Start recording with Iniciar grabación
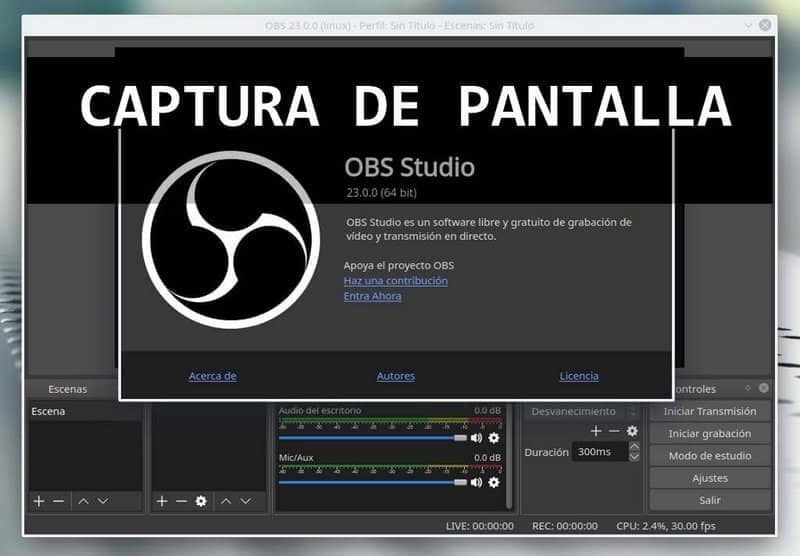The image size is (800, 556). point(709,434)
